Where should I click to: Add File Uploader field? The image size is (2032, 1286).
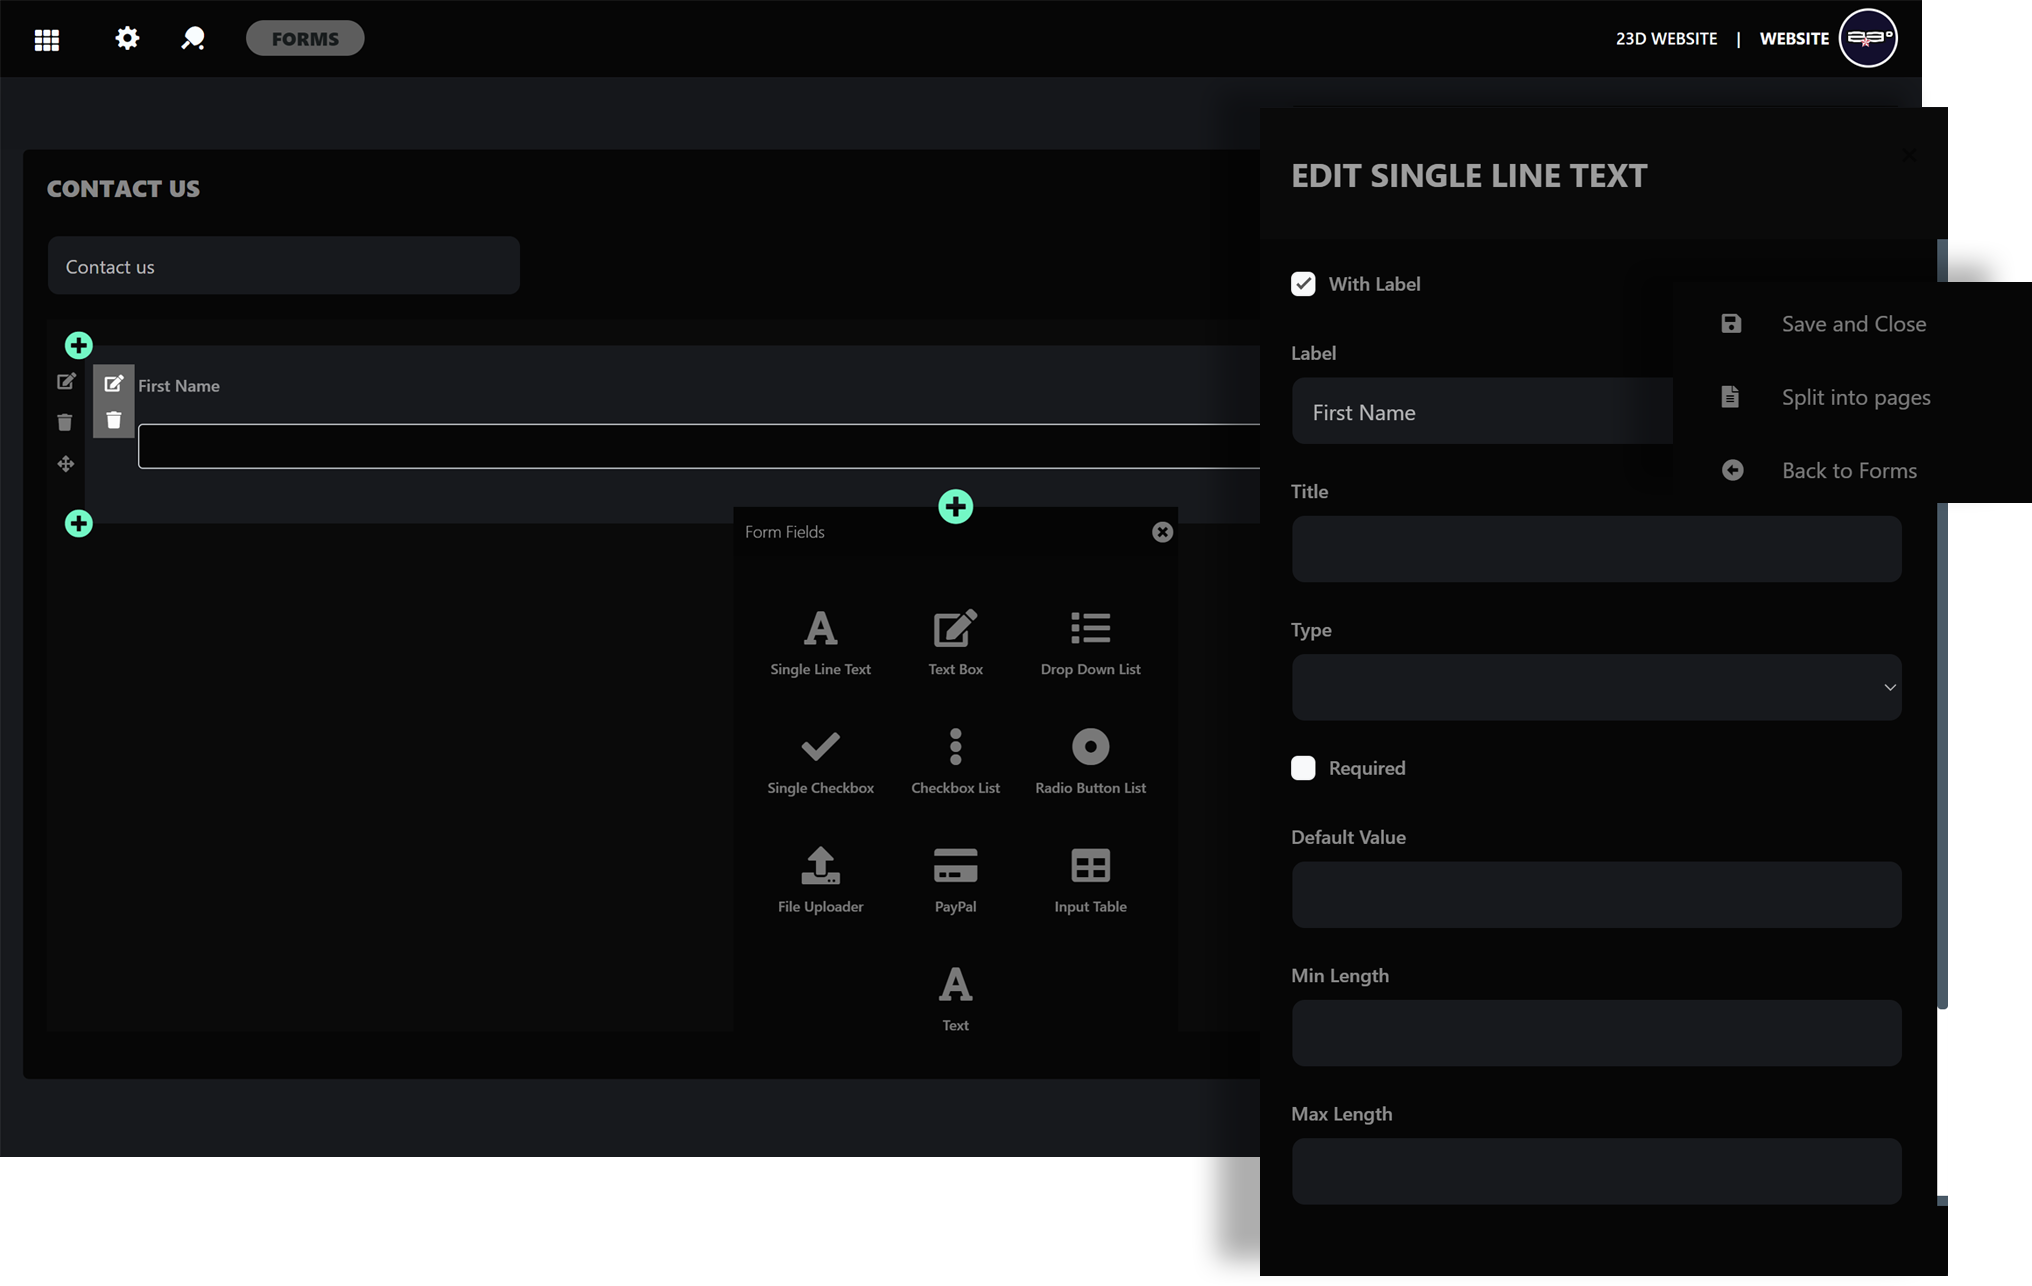click(x=820, y=879)
